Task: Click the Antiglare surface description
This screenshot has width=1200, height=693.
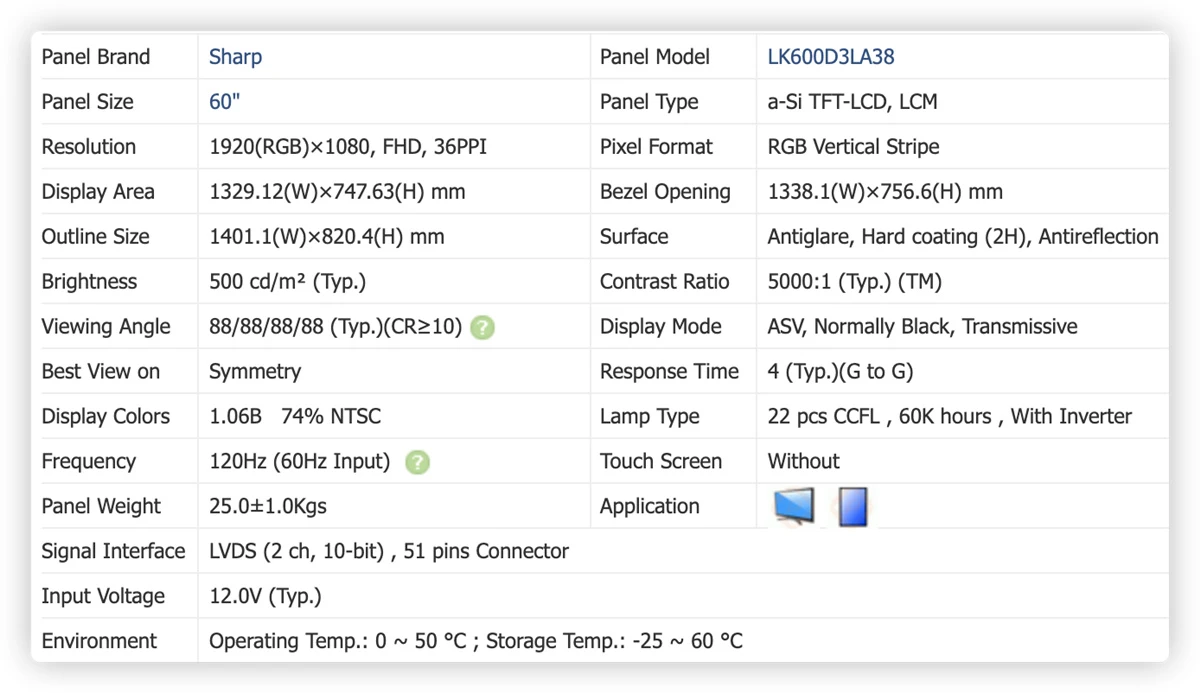Action: (x=963, y=237)
